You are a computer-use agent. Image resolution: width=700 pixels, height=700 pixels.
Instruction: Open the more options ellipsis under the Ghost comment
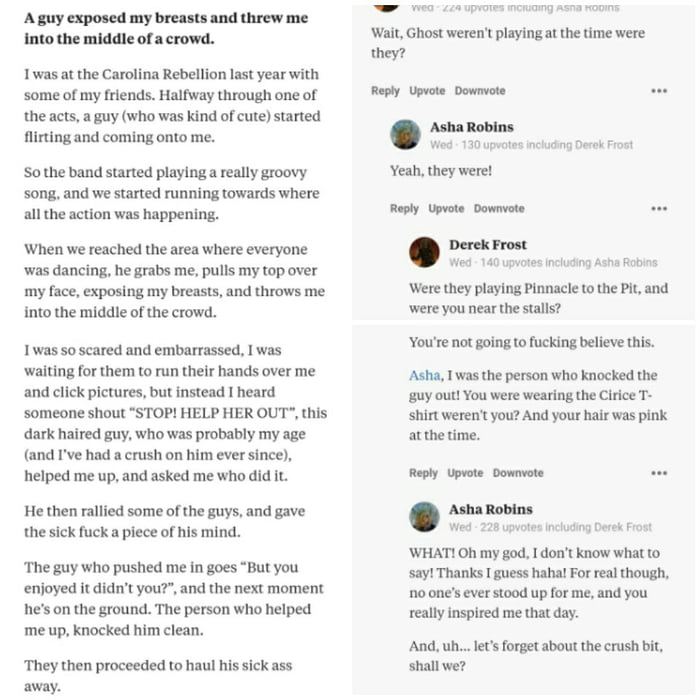(658, 91)
